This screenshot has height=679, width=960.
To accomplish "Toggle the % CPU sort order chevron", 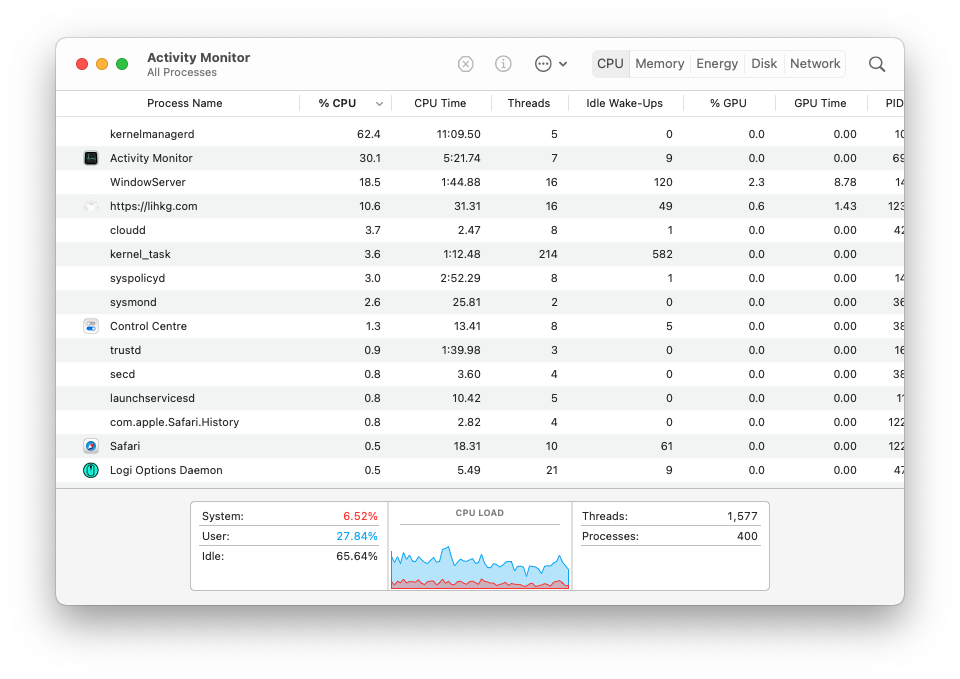I will point(379,103).
